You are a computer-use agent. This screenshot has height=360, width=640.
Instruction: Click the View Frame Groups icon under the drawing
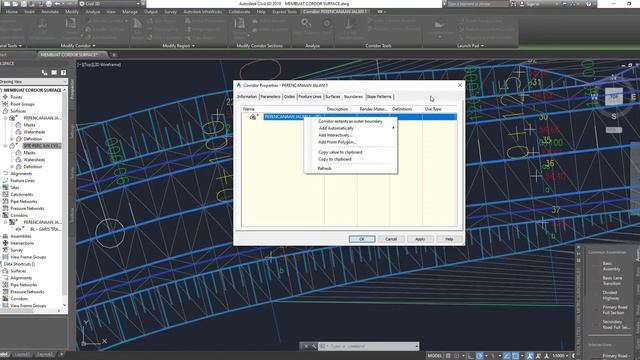coord(5,257)
